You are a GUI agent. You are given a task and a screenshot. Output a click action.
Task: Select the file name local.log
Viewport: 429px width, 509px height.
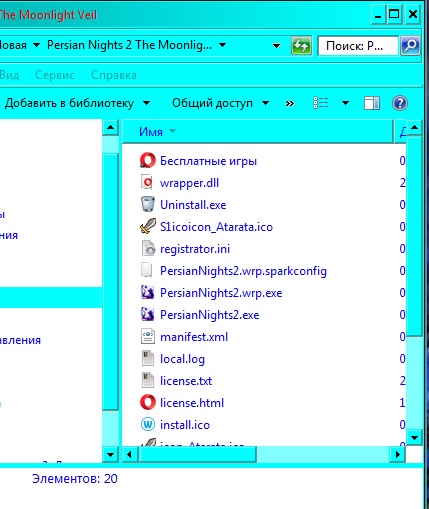(x=182, y=359)
